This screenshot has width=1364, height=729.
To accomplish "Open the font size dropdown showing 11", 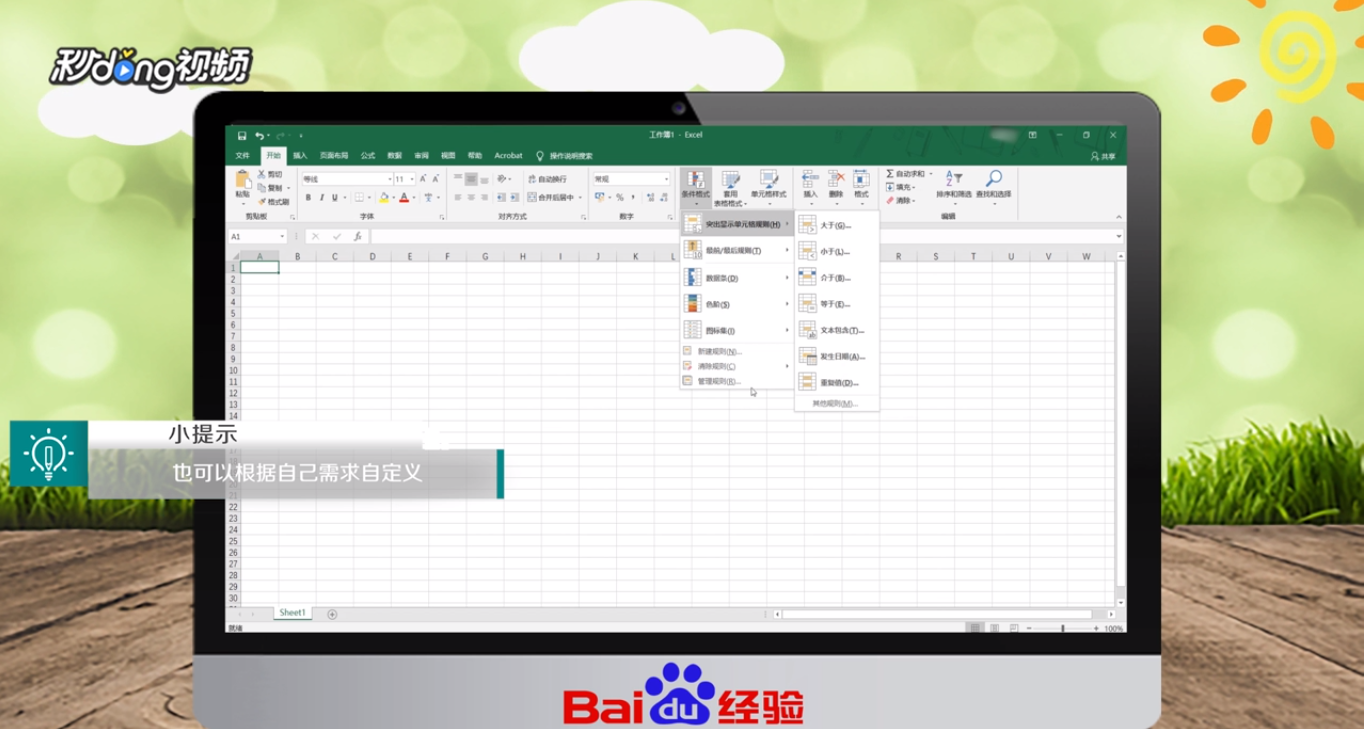I will point(412,179).
